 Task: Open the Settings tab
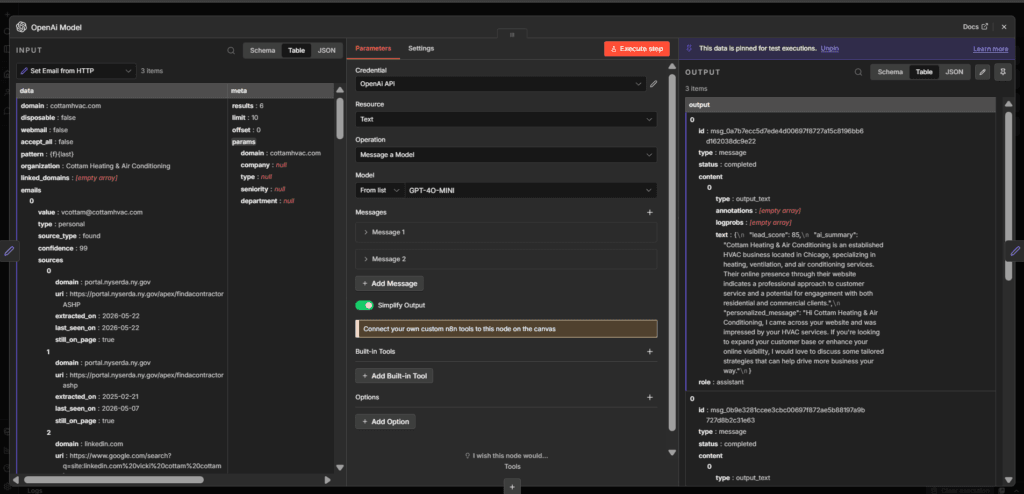coord(421,48)
